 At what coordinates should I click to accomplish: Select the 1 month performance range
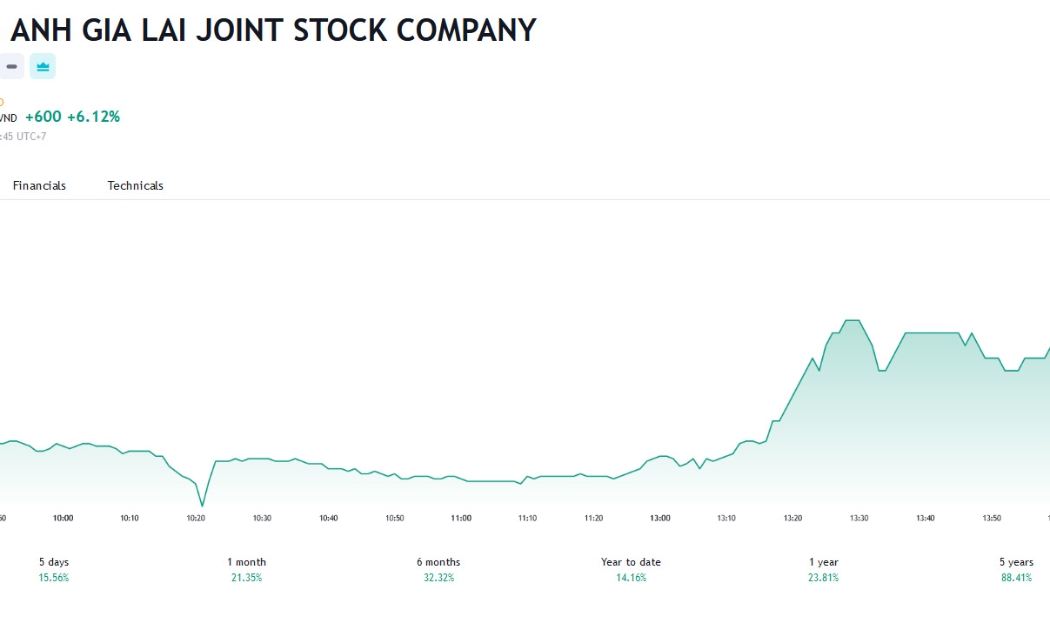coord(246,569)
